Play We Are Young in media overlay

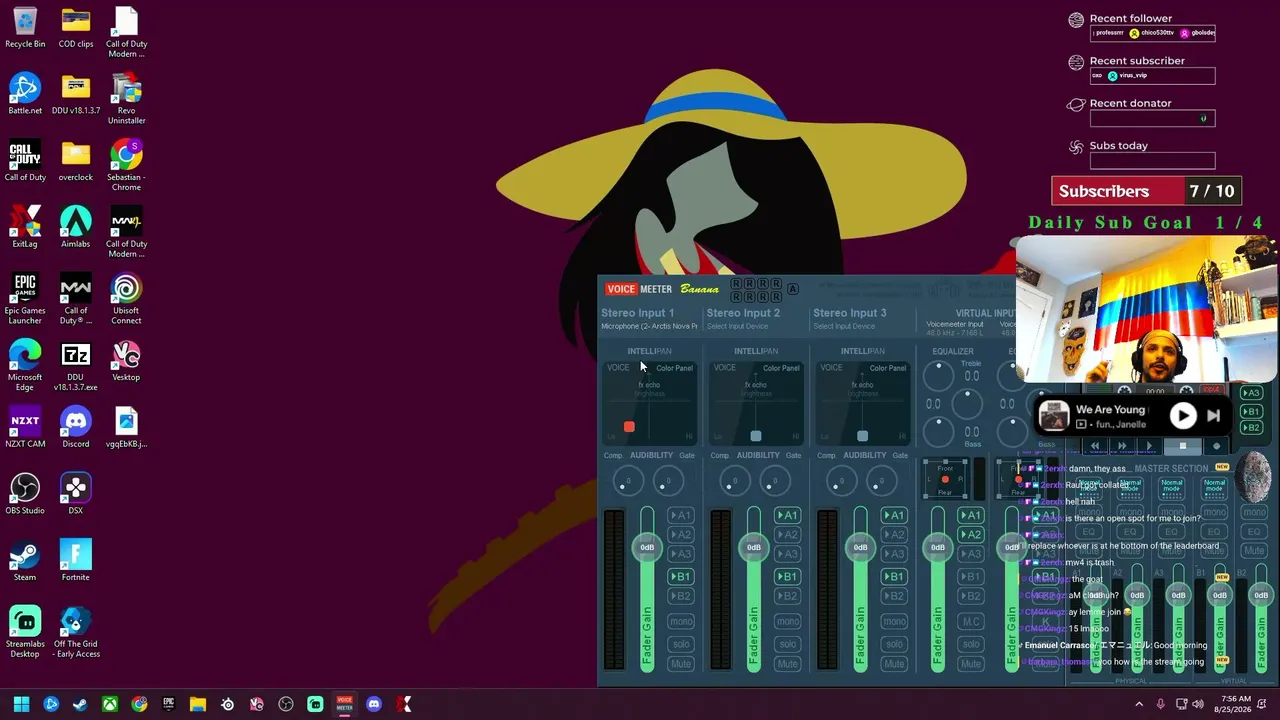(x=1183, y=416)
